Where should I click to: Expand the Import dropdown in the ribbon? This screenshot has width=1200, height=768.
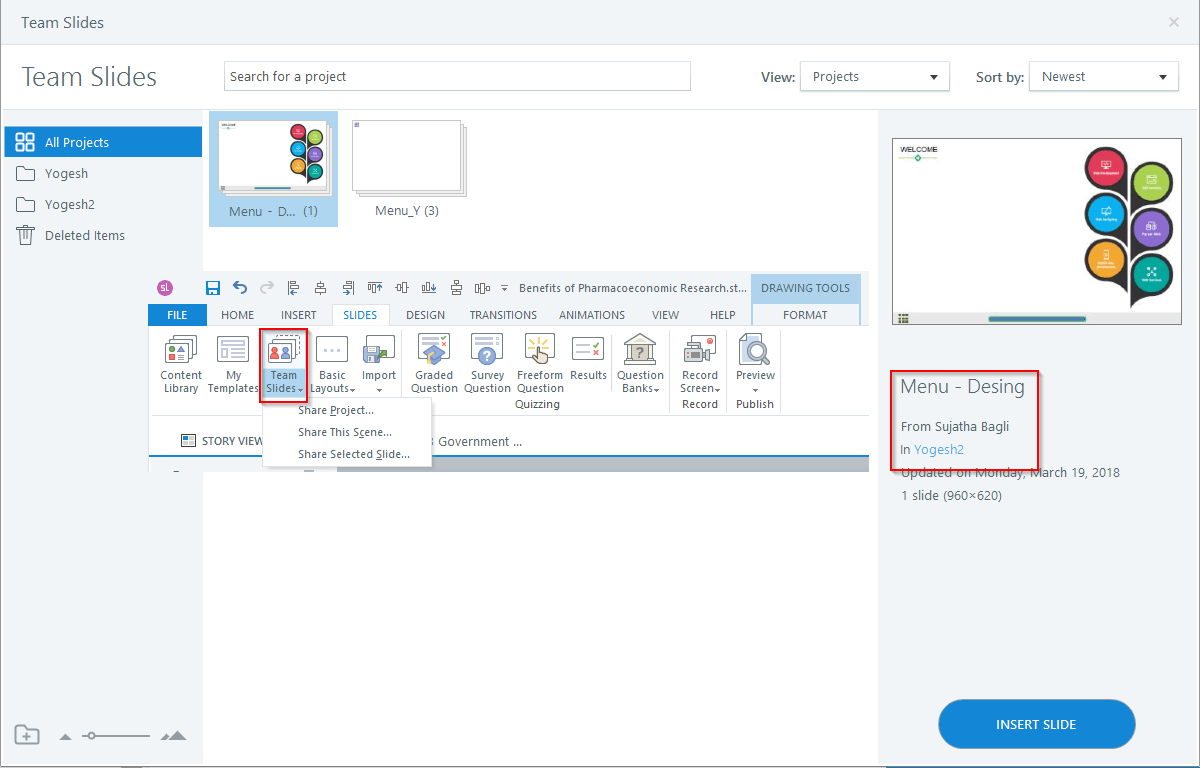[x=379, y=364]
